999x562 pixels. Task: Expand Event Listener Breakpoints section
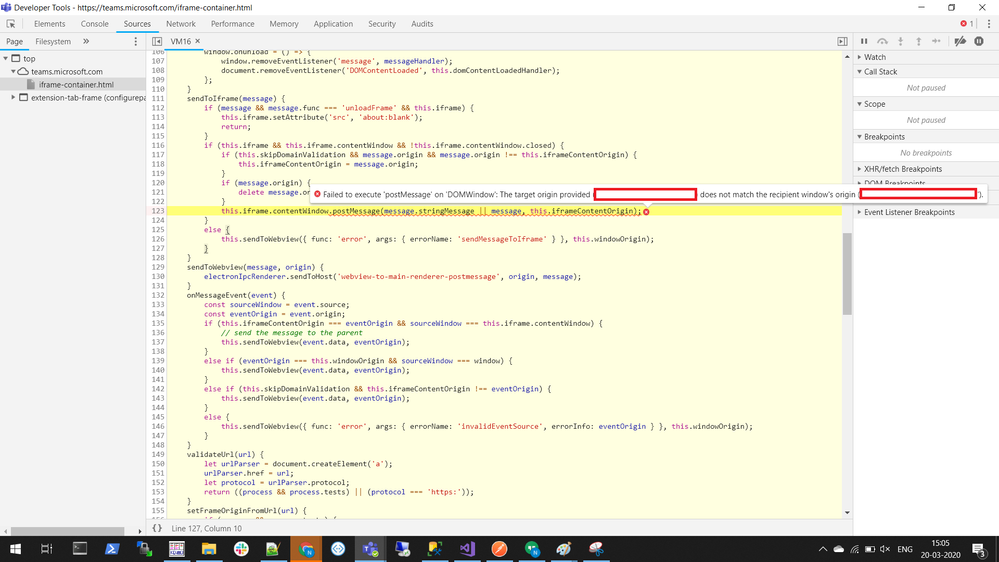click(x=908, y=212)
